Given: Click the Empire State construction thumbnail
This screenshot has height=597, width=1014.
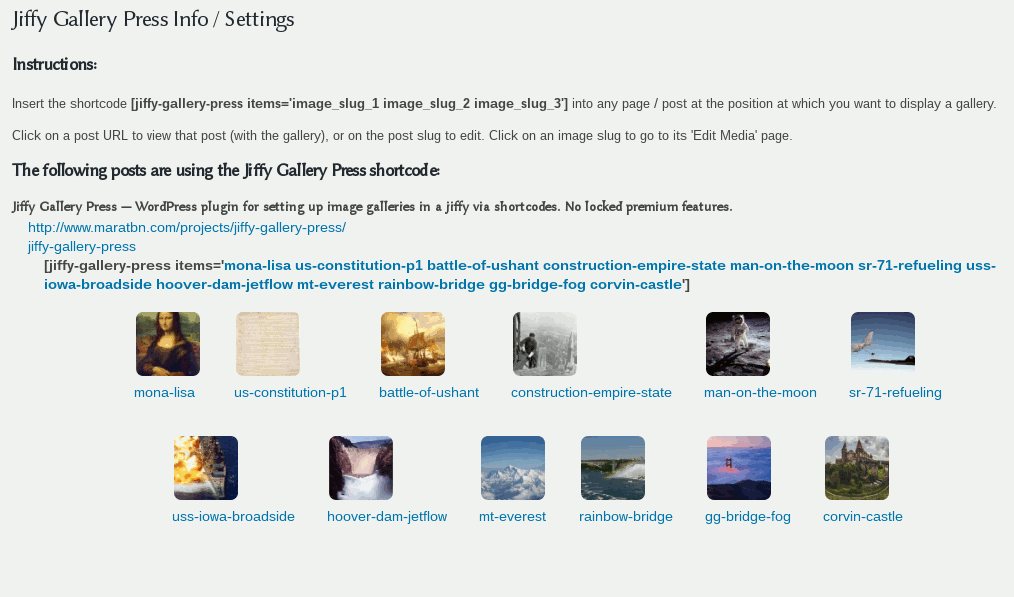Looking at the screenshot, I should [x=545, y=344].
